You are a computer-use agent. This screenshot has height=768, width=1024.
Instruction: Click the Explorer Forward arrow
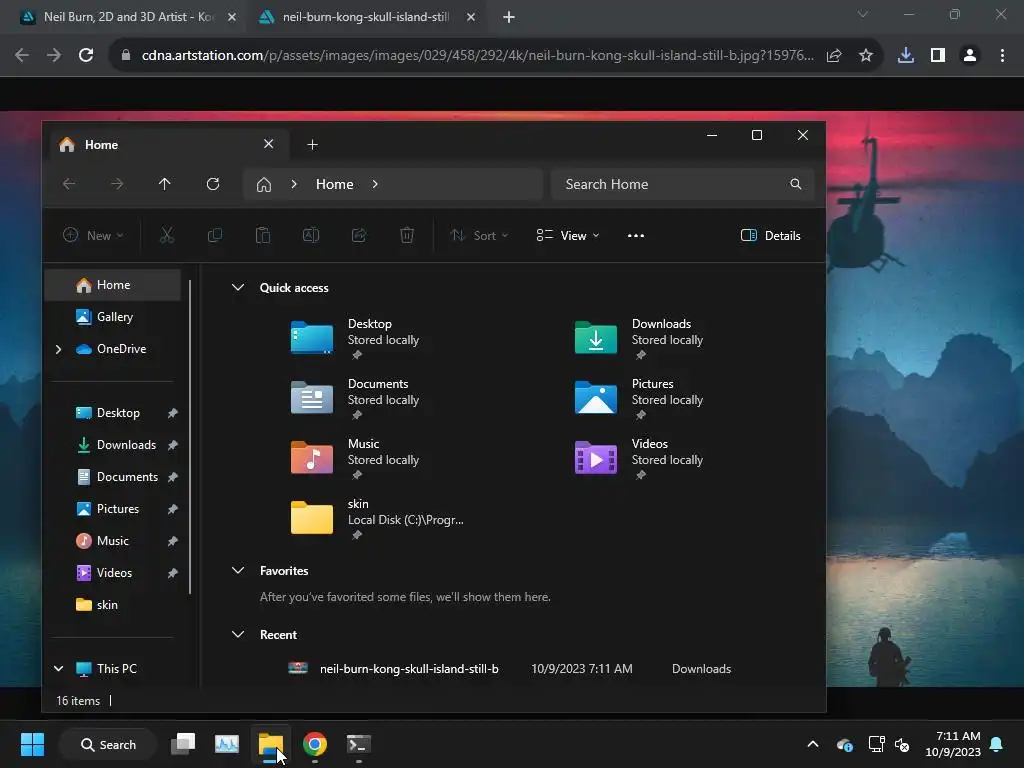(117, 184)
